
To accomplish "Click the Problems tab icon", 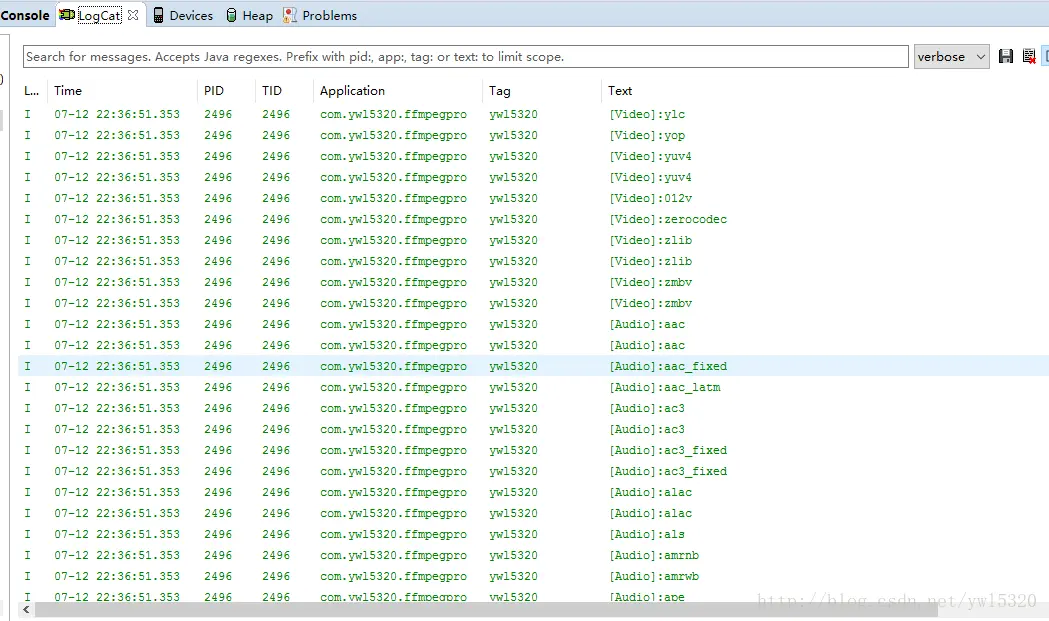I will point(290,15).
